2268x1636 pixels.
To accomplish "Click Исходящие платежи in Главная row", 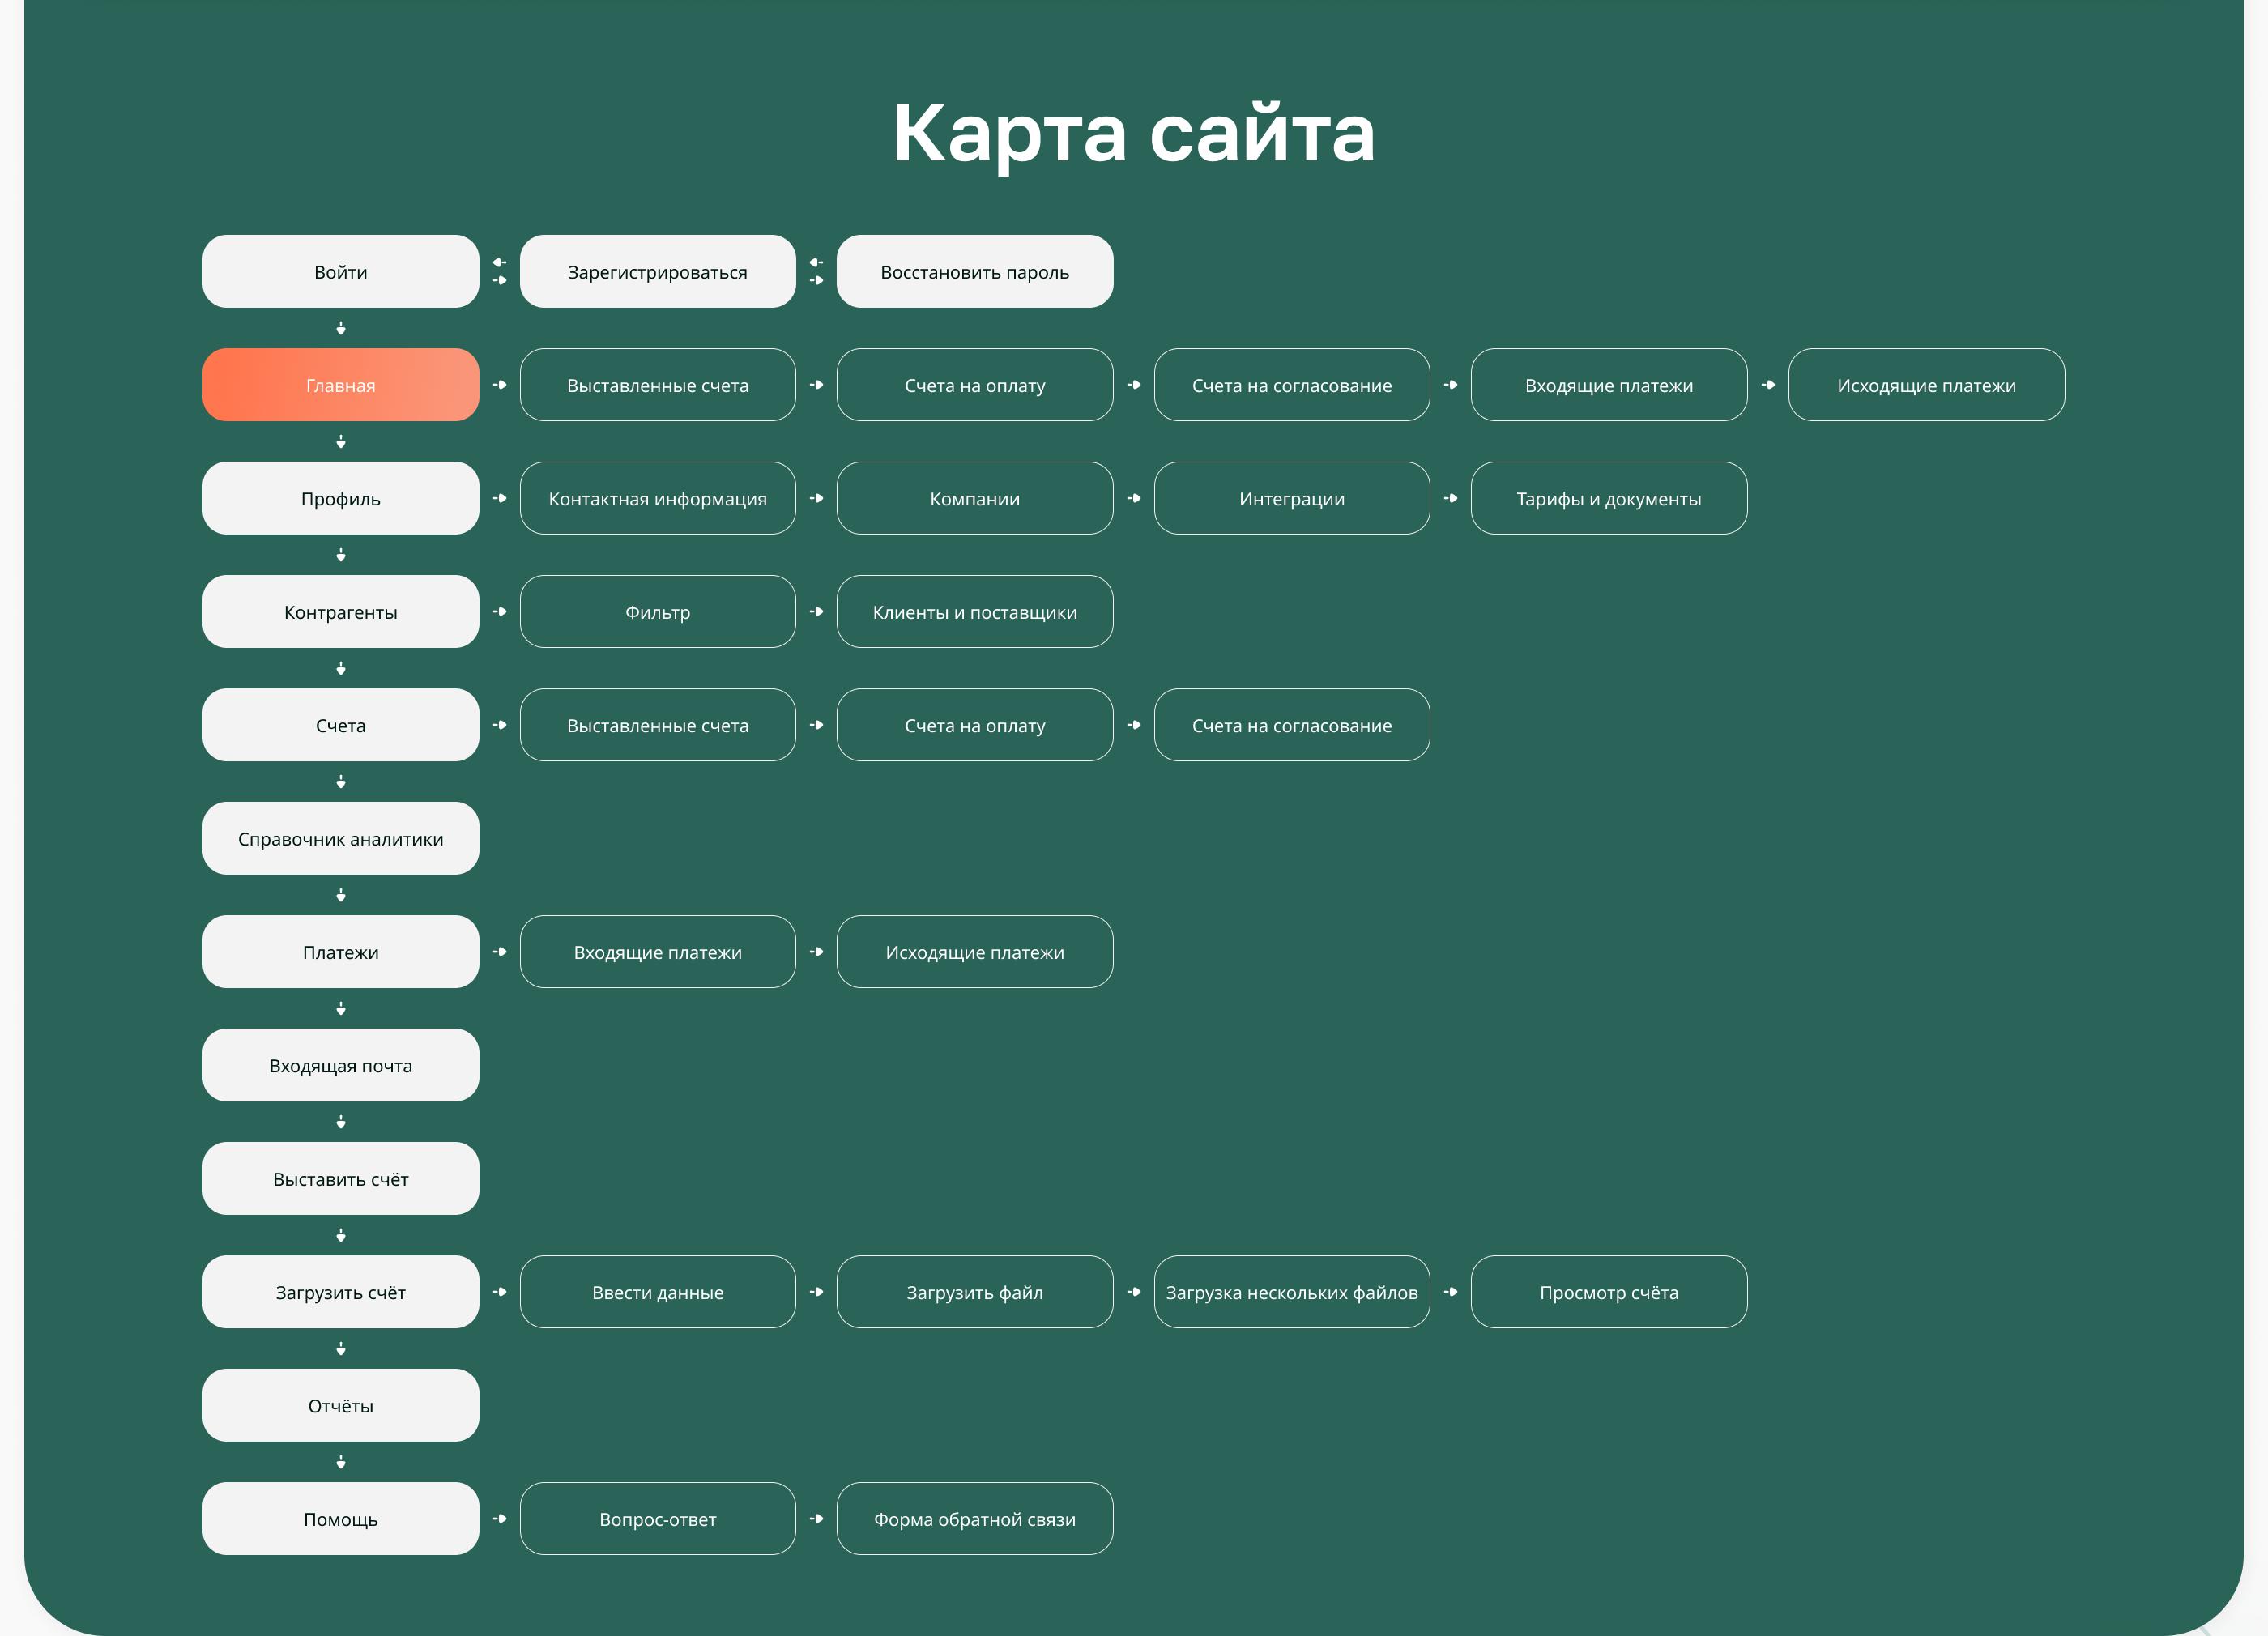I will (1925, 385).
